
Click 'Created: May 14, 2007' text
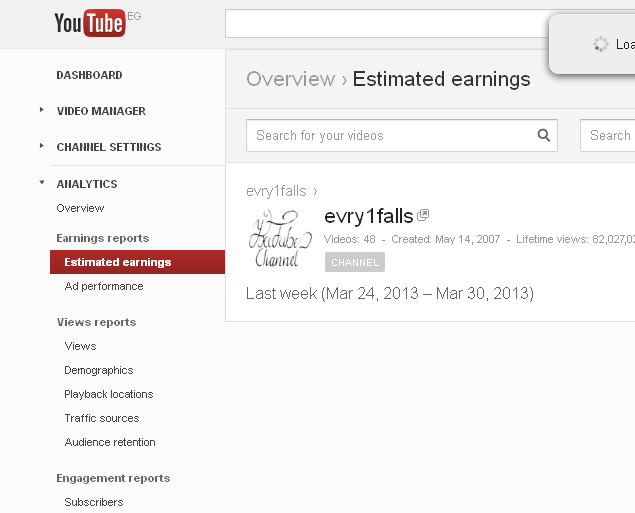[445, 239]
